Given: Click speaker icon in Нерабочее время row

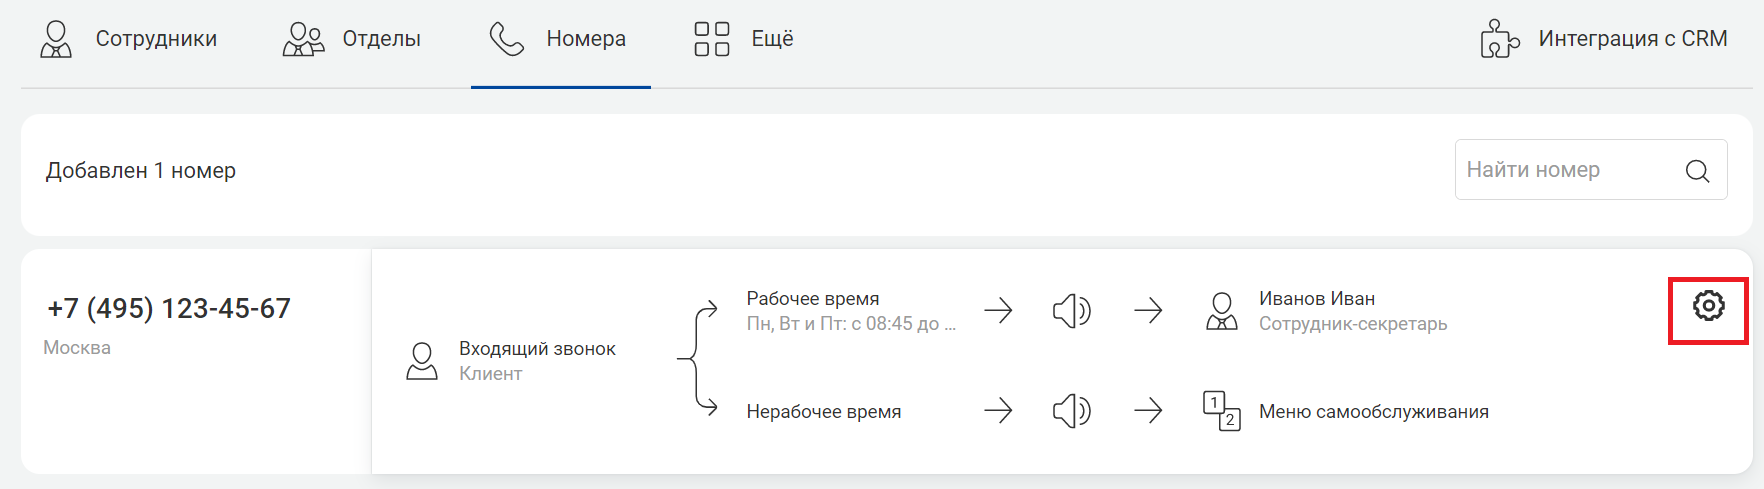Looking at the screenshot, I should [1072, 411].
